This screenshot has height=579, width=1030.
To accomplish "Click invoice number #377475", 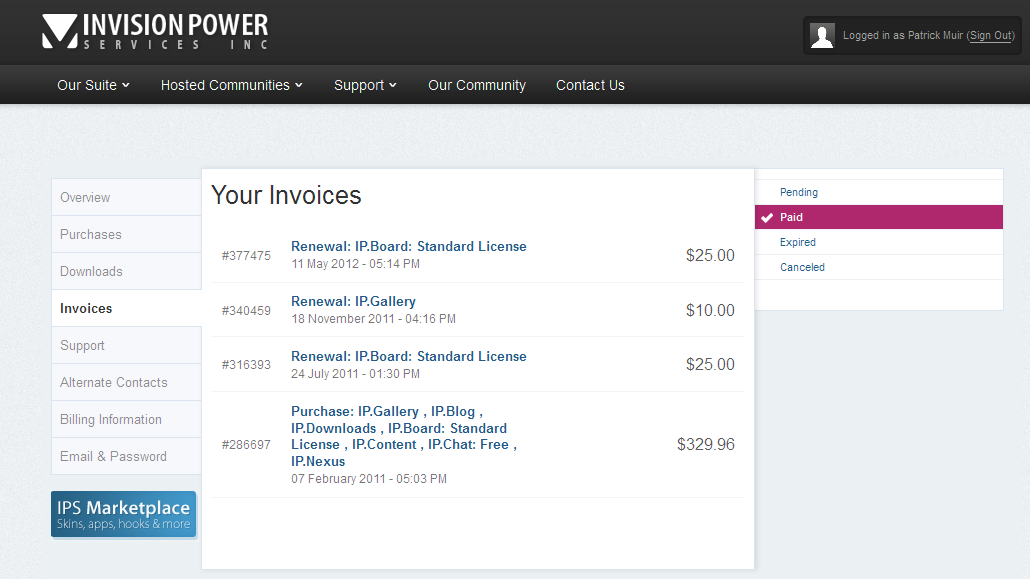I will coord(246,256).
